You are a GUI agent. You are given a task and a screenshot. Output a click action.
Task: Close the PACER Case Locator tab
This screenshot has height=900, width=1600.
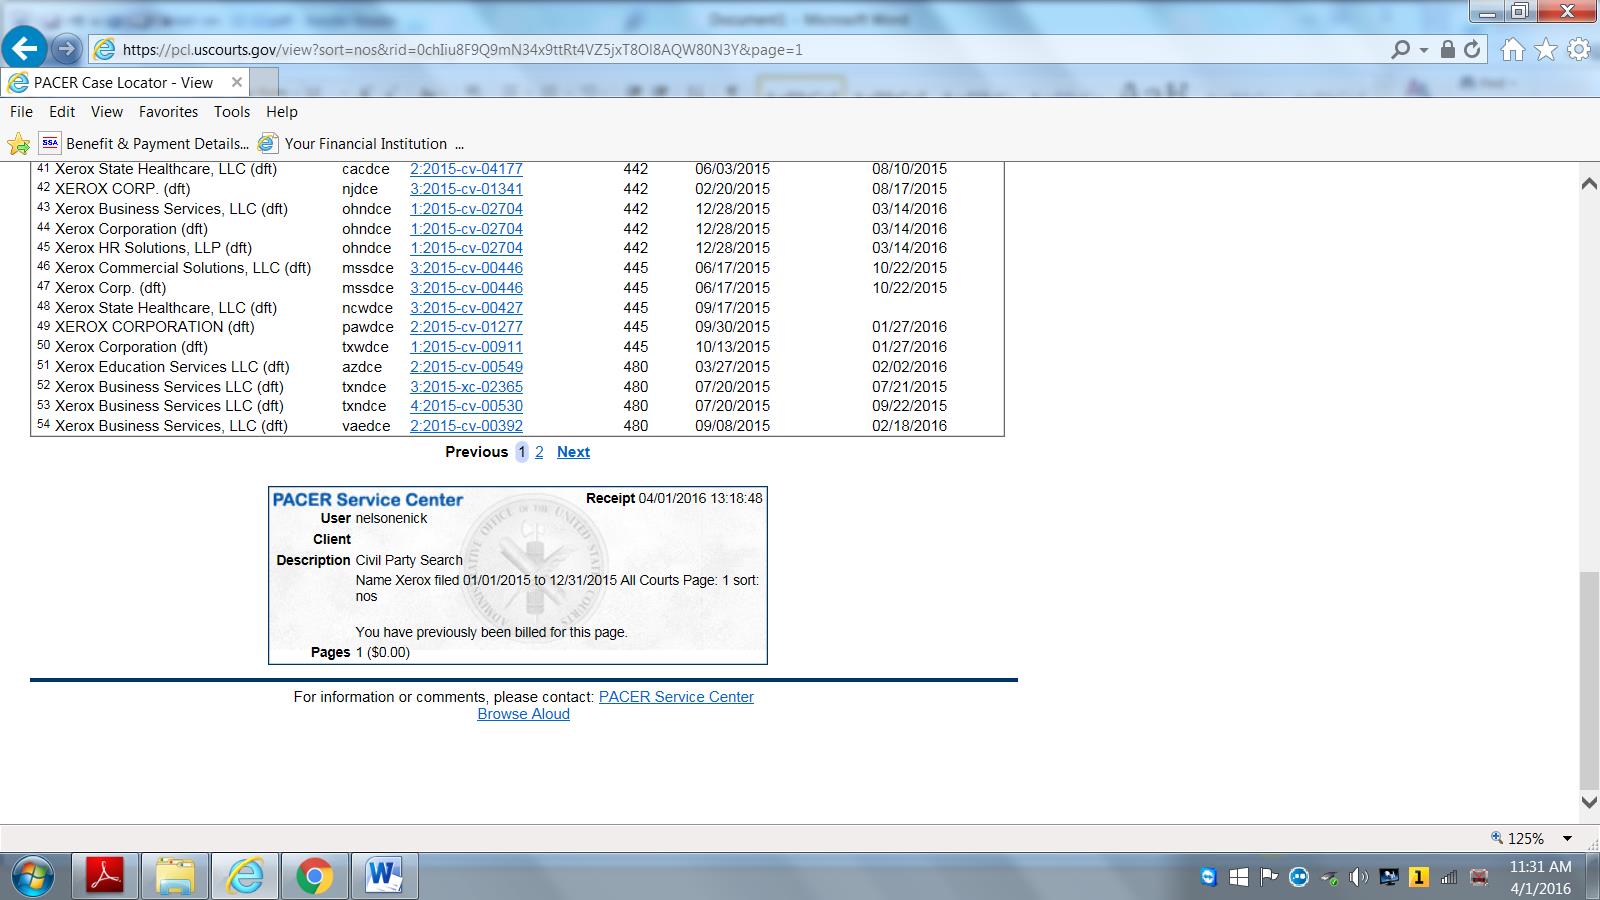pos(237,82)
